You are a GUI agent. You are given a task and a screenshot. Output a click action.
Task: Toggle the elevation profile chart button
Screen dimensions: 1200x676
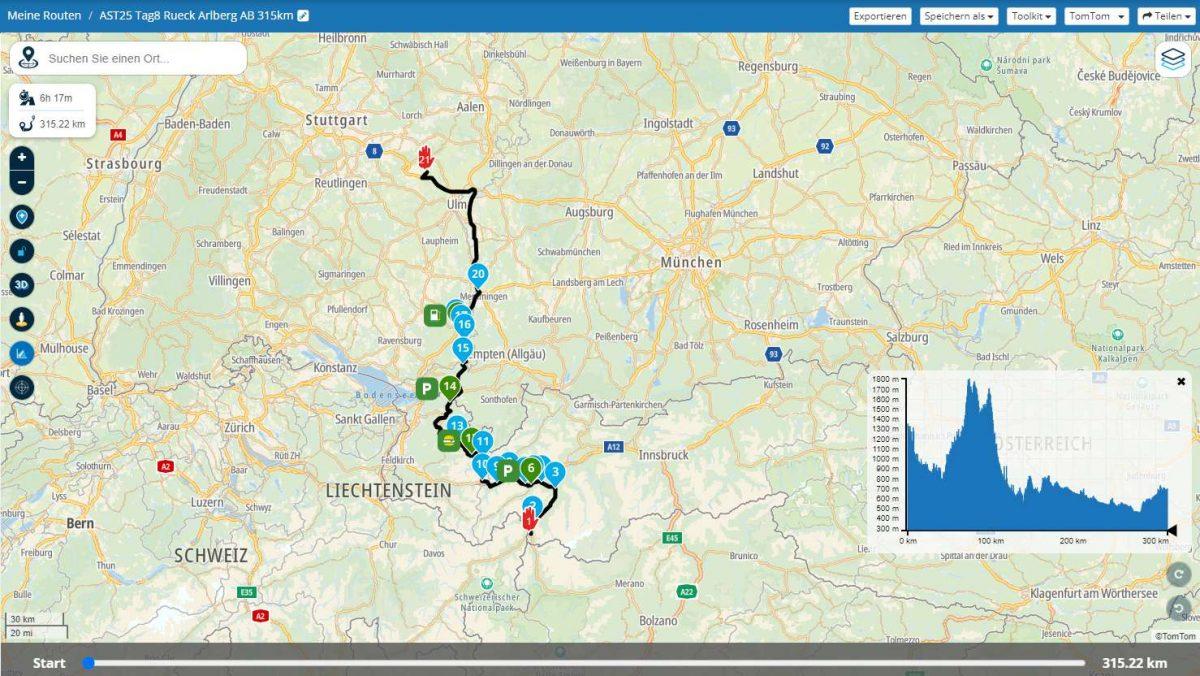22,352
